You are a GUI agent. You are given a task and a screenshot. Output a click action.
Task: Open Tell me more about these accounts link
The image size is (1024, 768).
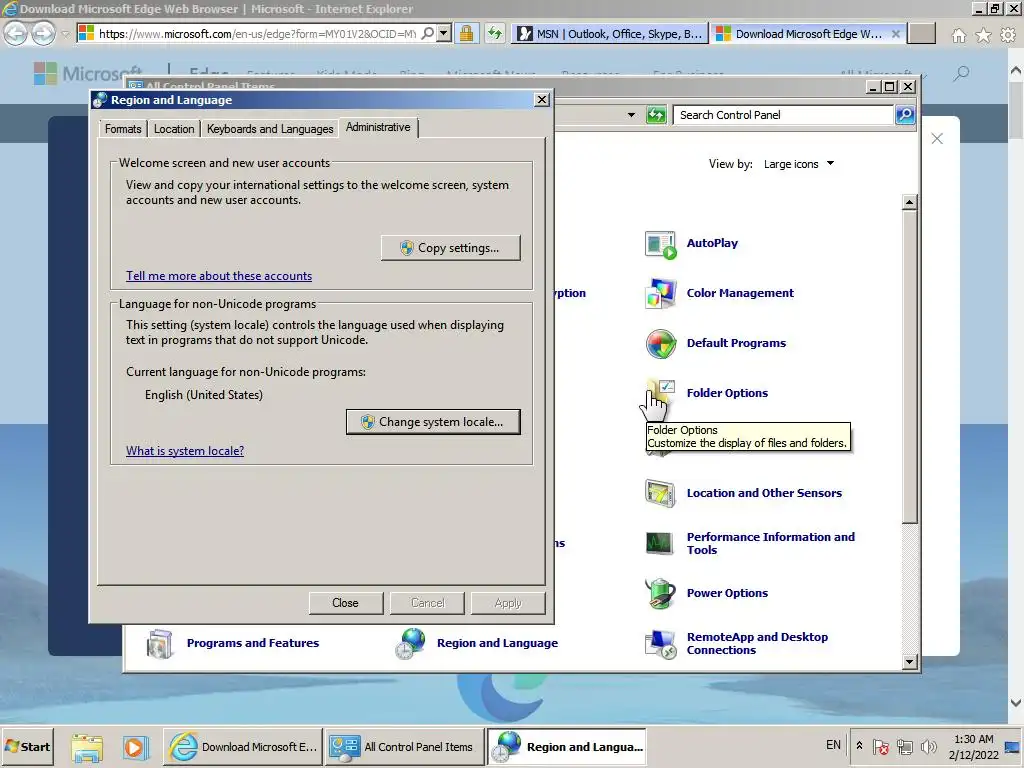pyautogui.click(x=219, y=276)
